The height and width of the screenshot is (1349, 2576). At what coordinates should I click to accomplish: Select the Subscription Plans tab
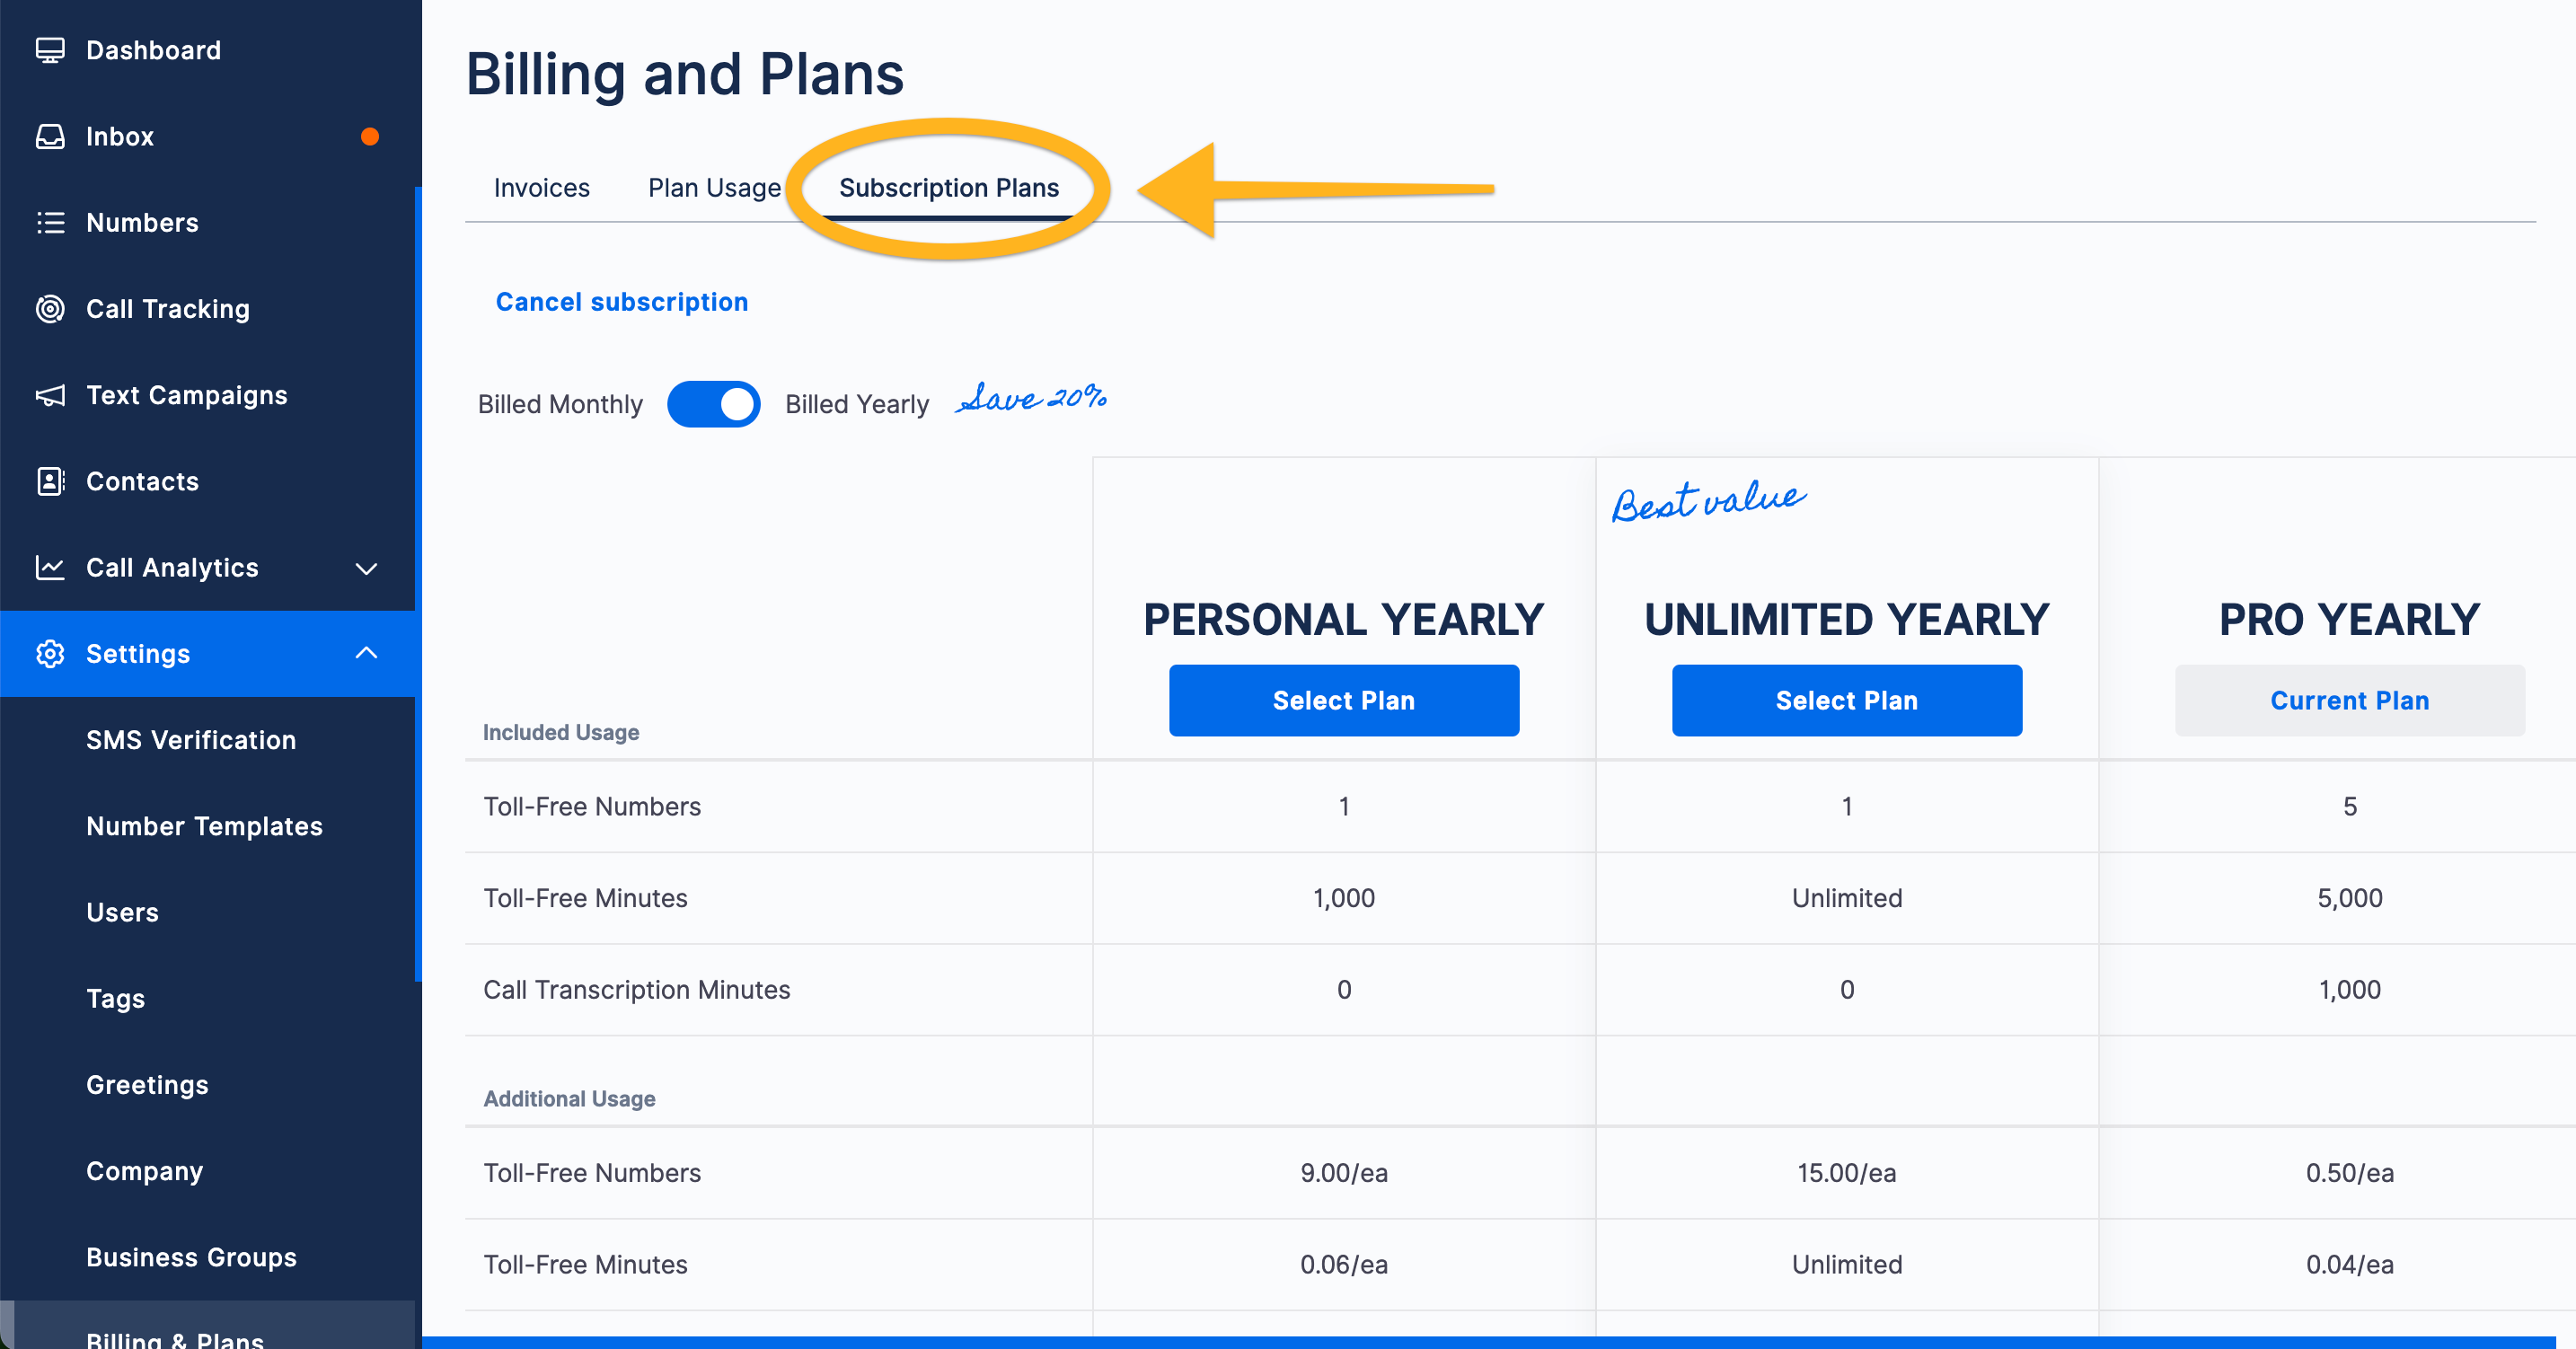(x=948, y=188)
